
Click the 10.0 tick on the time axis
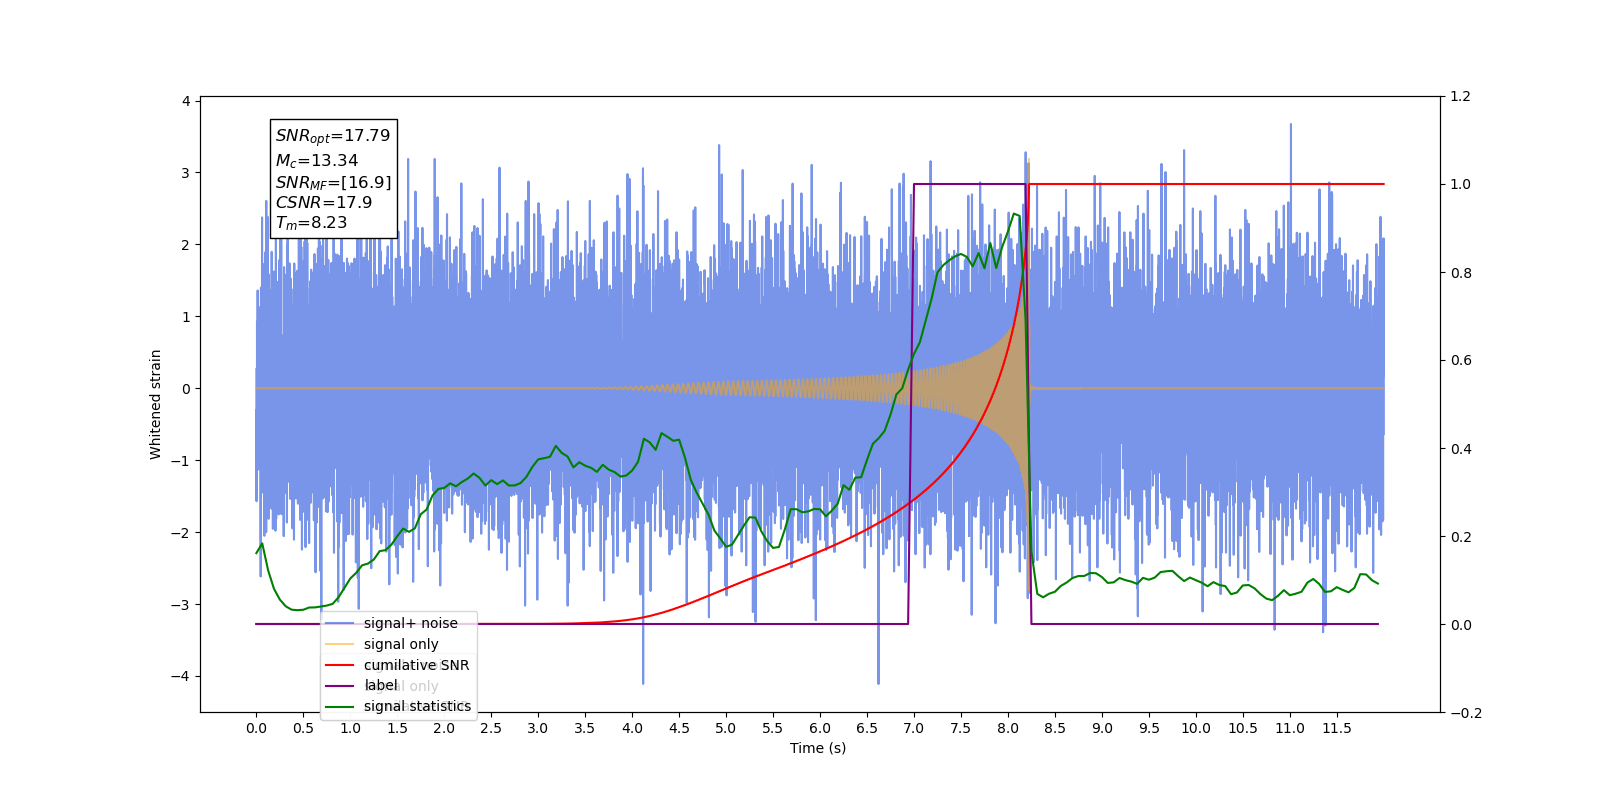tap(1196, 728)
